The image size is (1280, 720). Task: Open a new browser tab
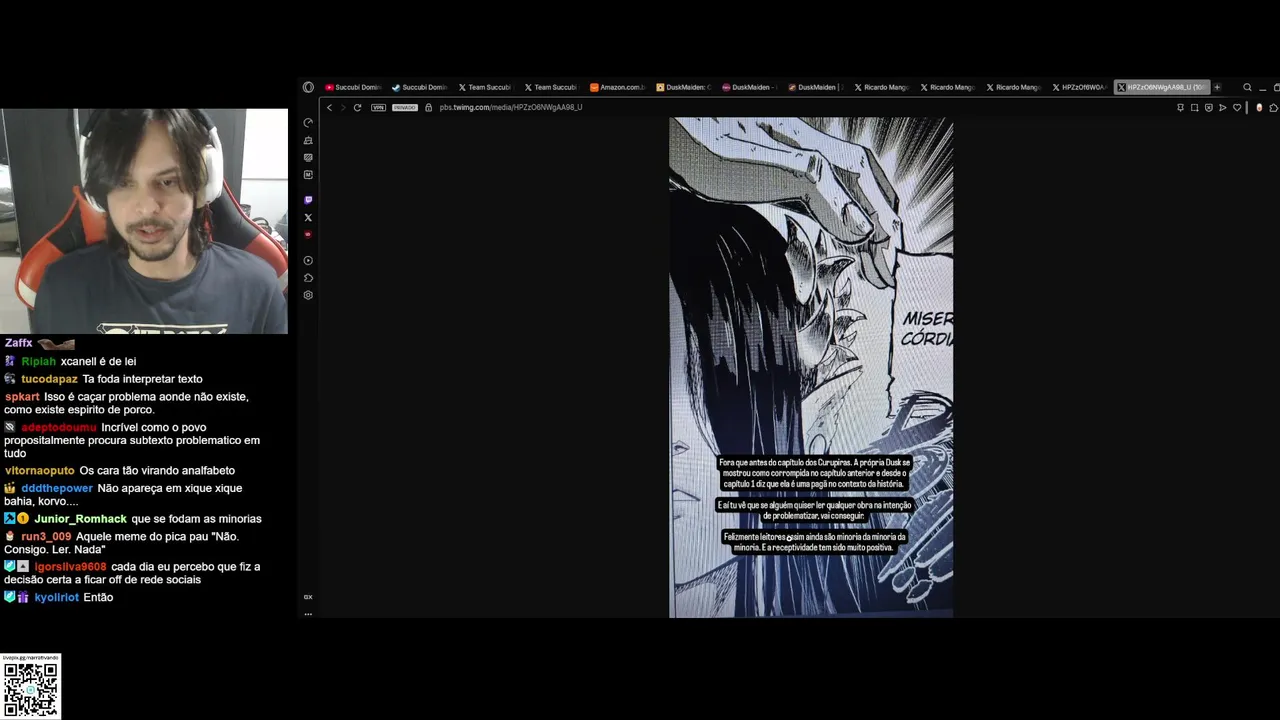1217,87
